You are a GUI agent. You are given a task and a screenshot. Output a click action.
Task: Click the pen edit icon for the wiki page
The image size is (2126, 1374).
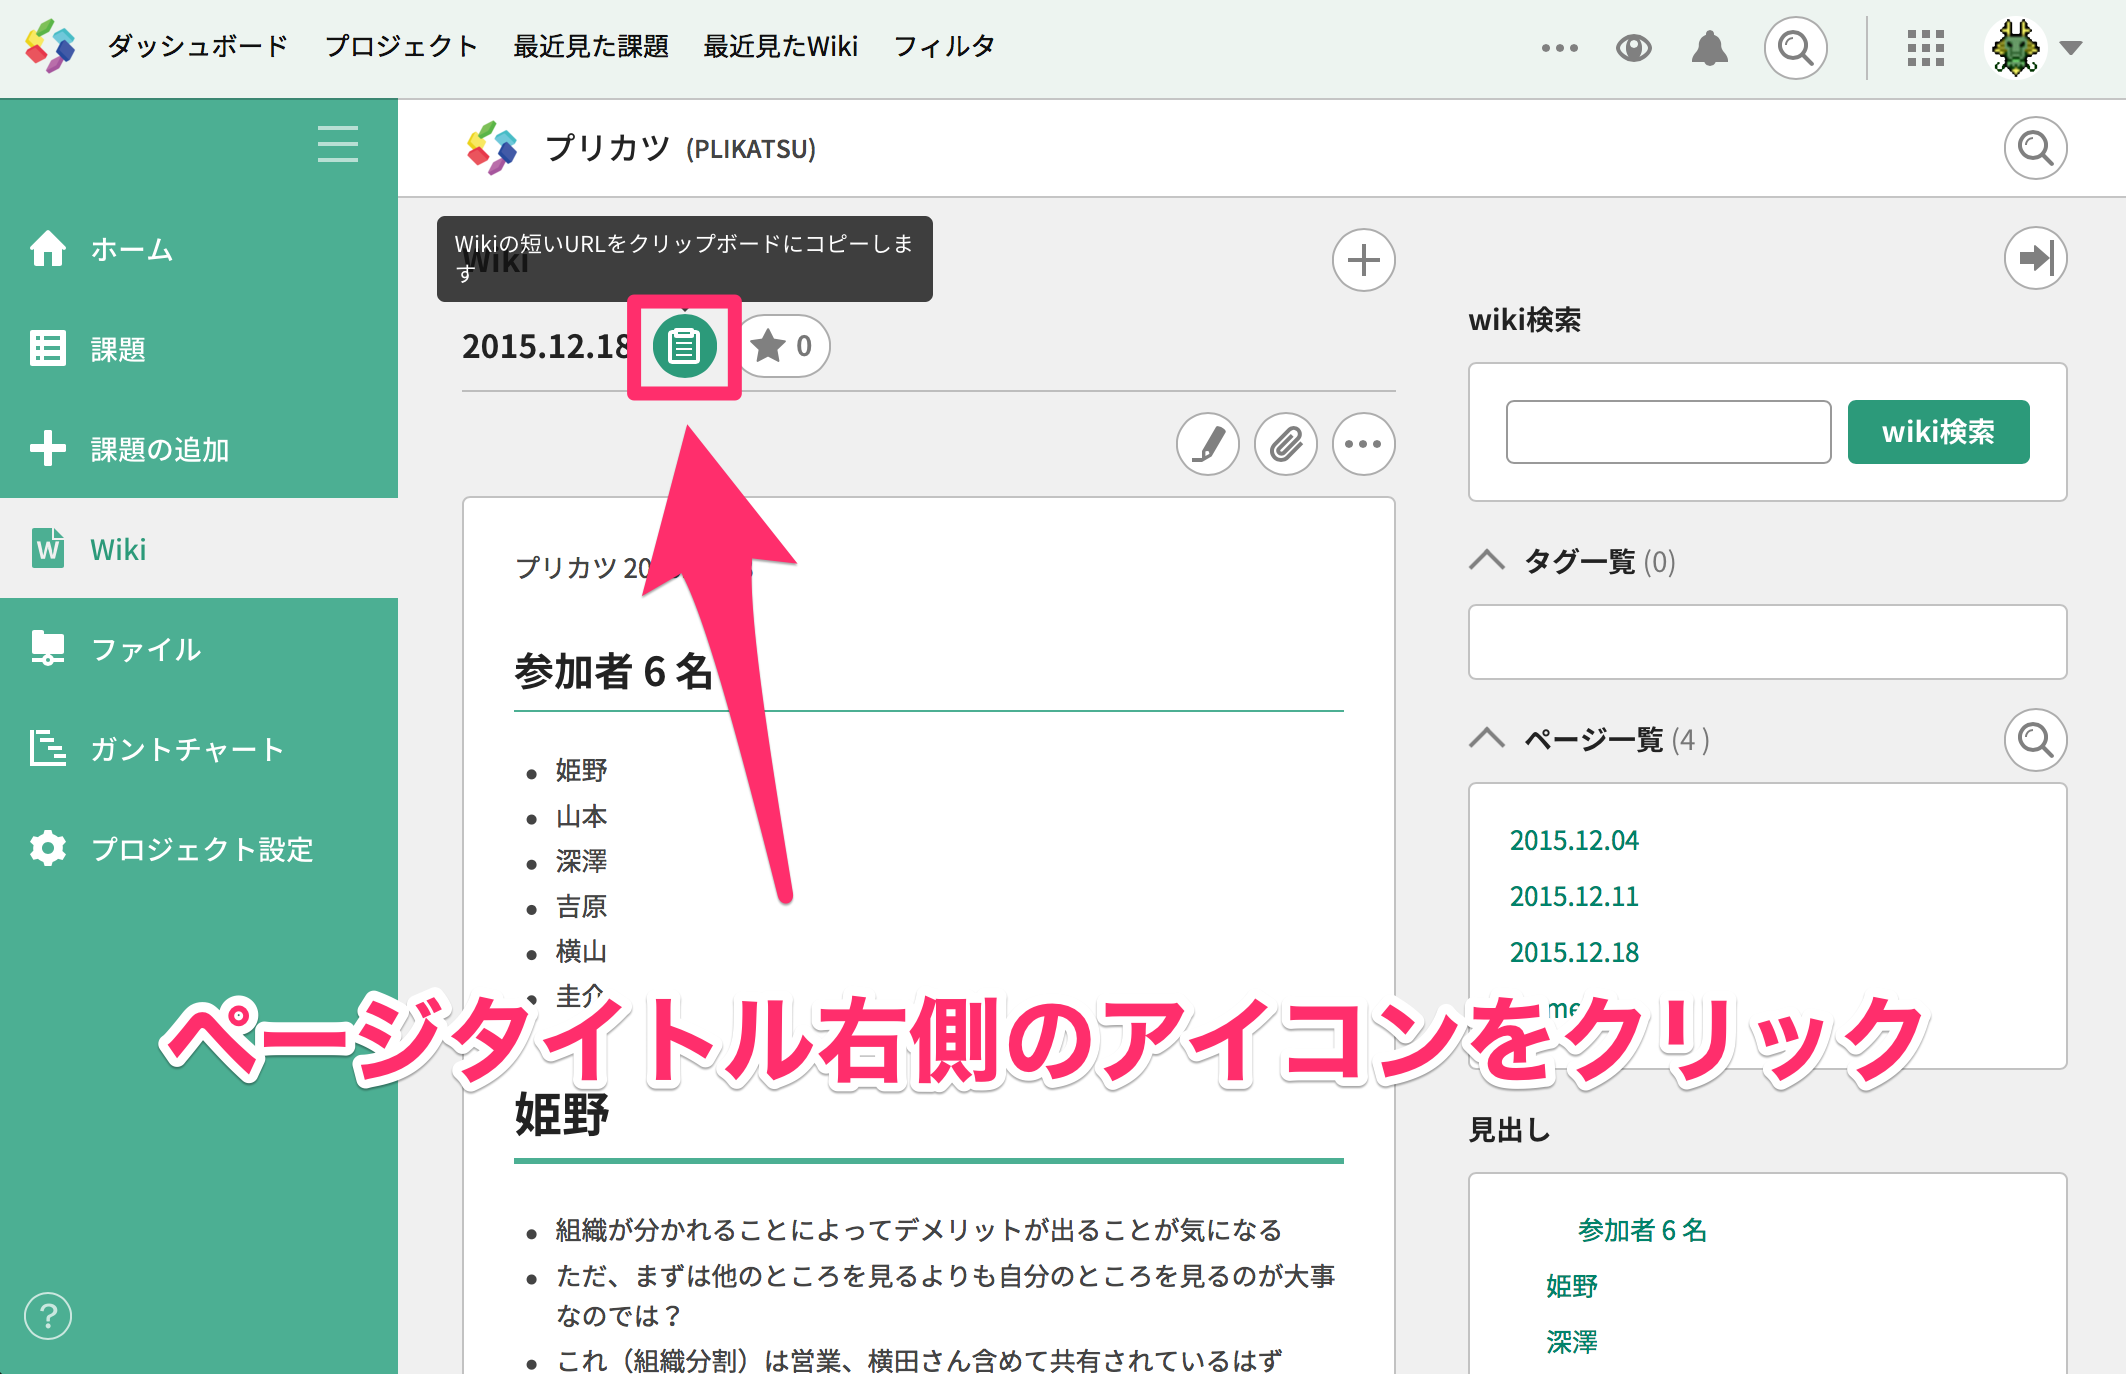click(1208, 444)
